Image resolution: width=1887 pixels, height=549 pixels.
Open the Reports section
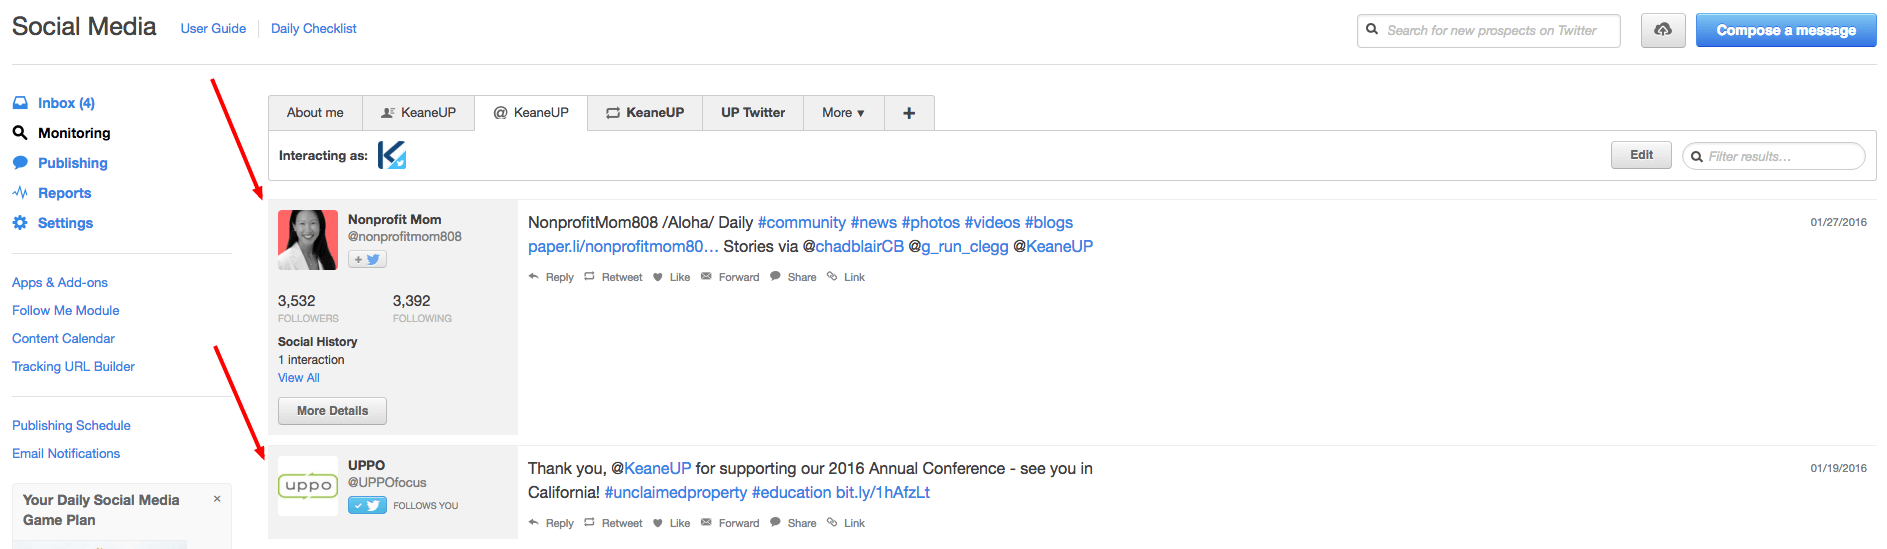click(64, 193)
